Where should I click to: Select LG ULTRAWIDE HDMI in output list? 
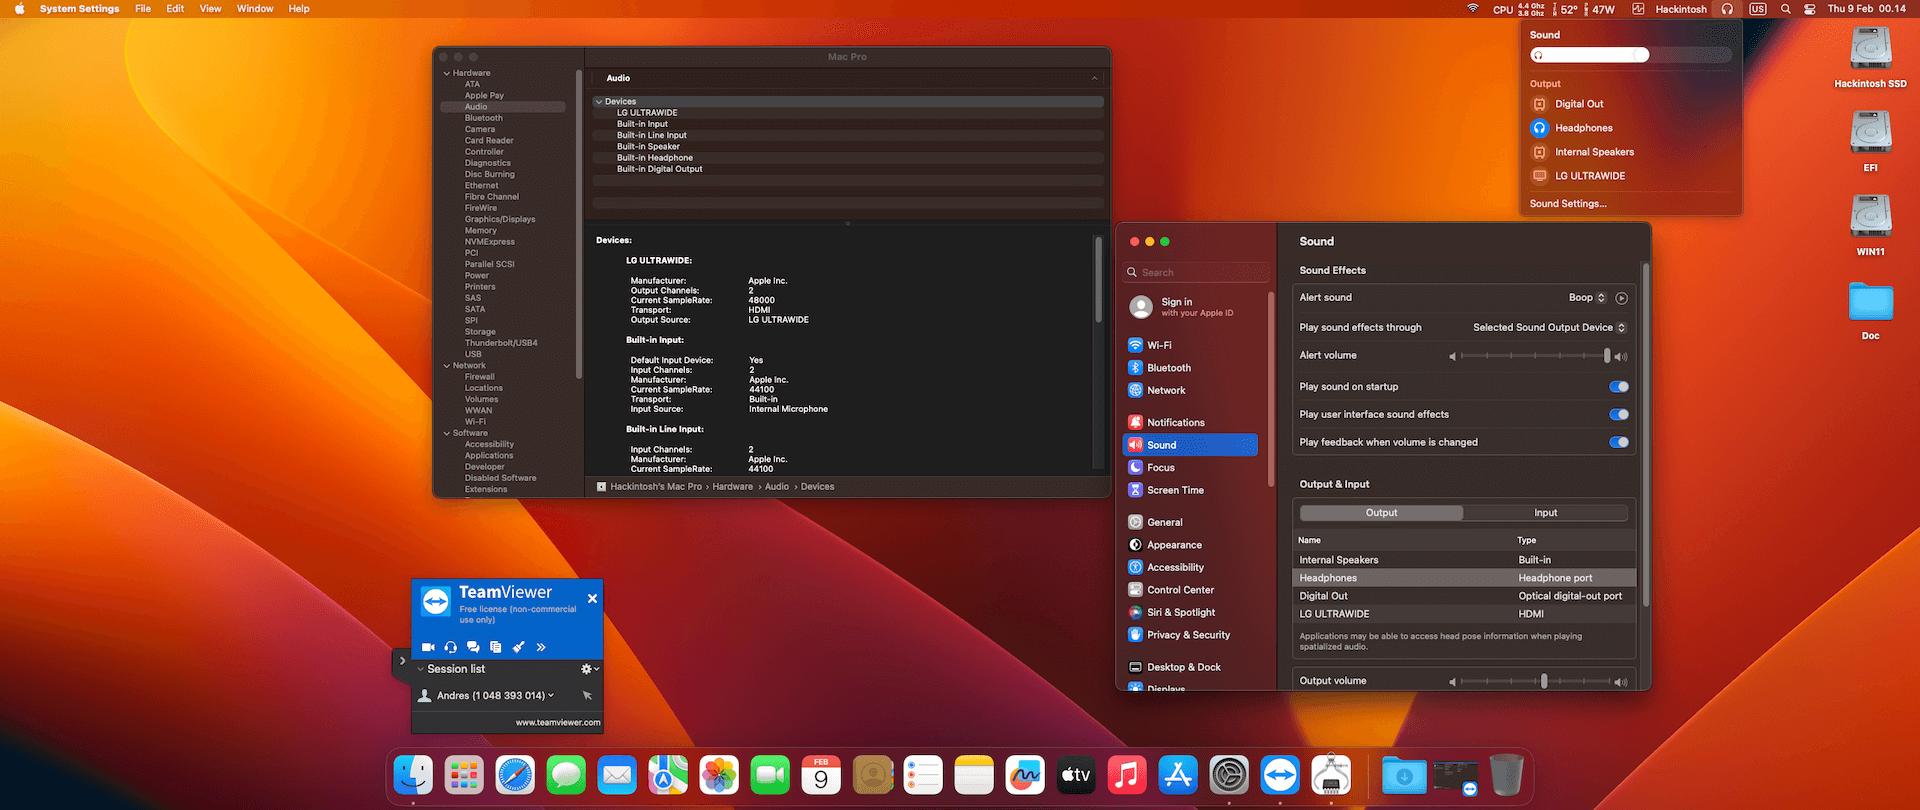click(x=1464, y=614)
